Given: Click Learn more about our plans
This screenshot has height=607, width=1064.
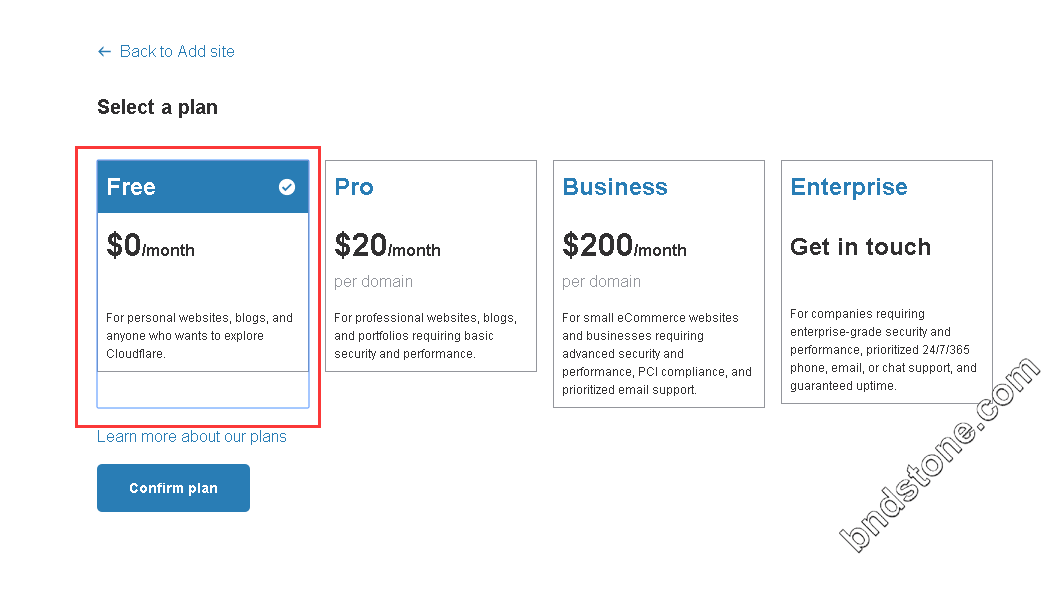Looking at the screenshot, I should (x=192, y=437).
